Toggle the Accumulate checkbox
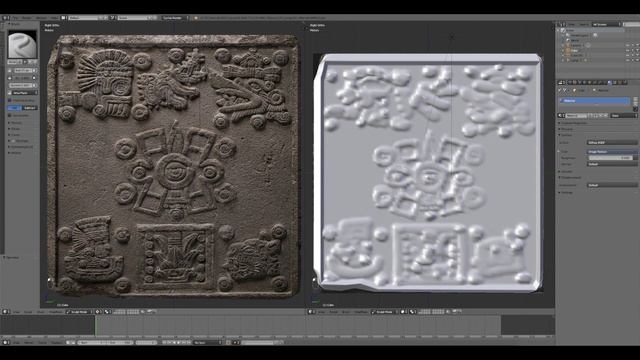 coord(10,116)
